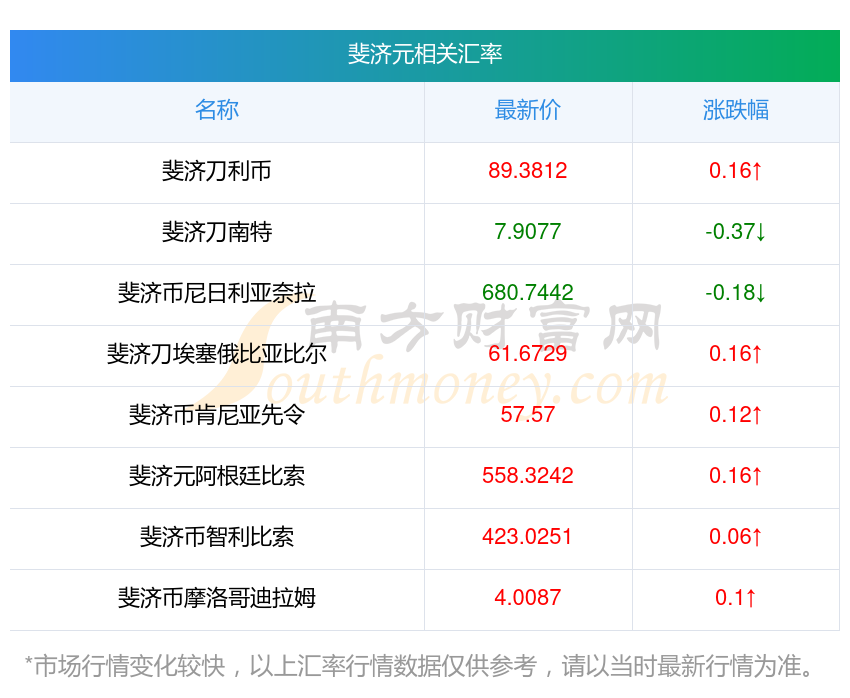The height and width of the screenshot is (698, 850).
Task: Click the 斐济元阿根廷比索 row name
Action: coord(217,476)
